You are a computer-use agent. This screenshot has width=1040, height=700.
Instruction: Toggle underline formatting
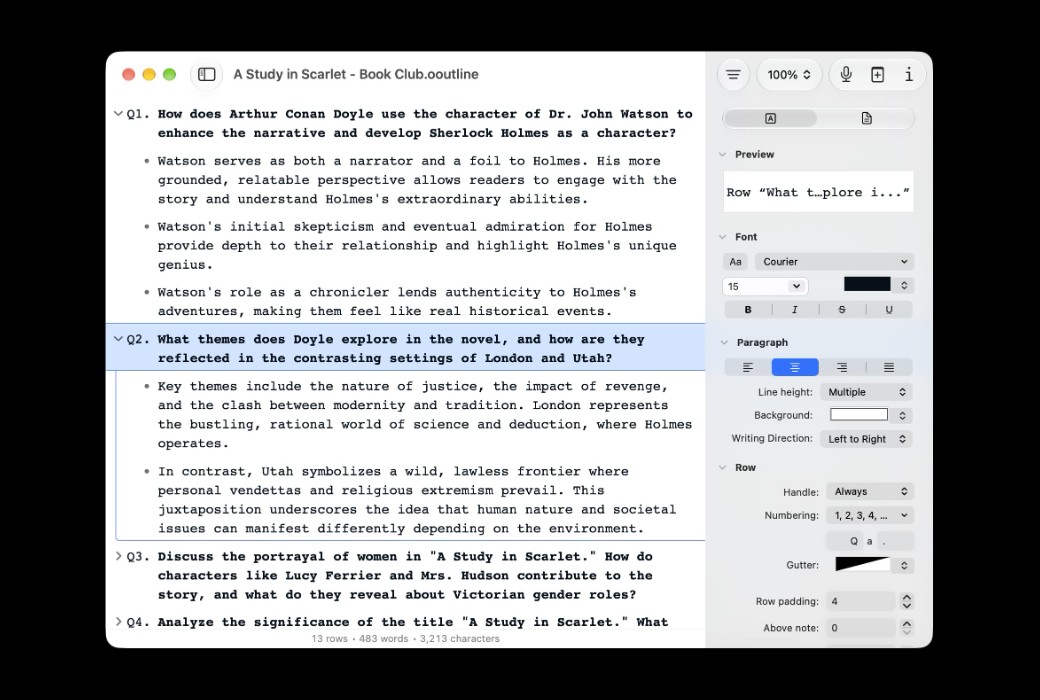point(889,309)
